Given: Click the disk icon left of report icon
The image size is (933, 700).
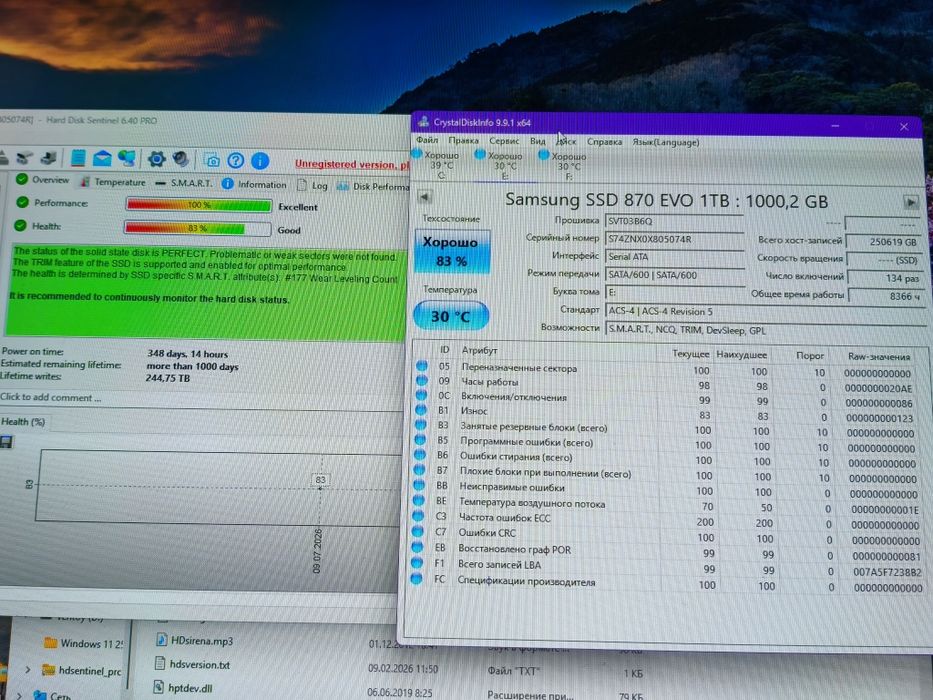Looking at the screenshot, I should 49,158.
